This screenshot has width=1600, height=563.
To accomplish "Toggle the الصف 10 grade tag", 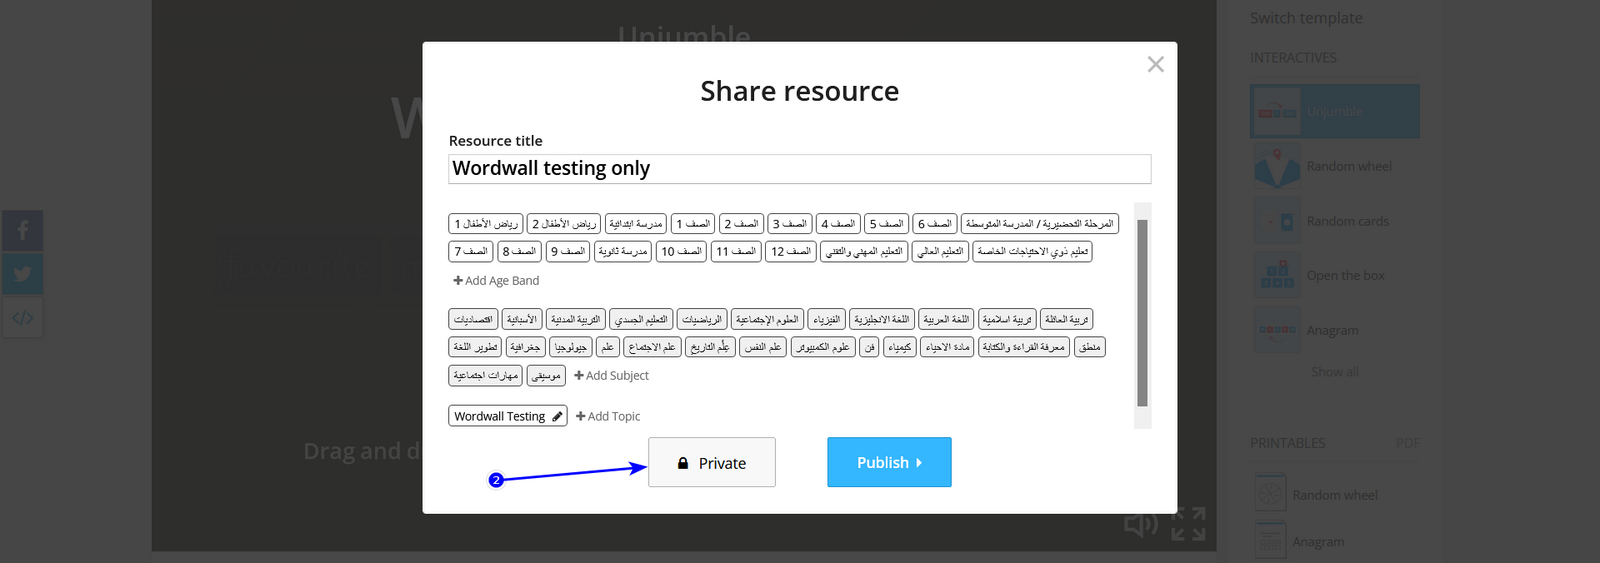I will point(681,252).
